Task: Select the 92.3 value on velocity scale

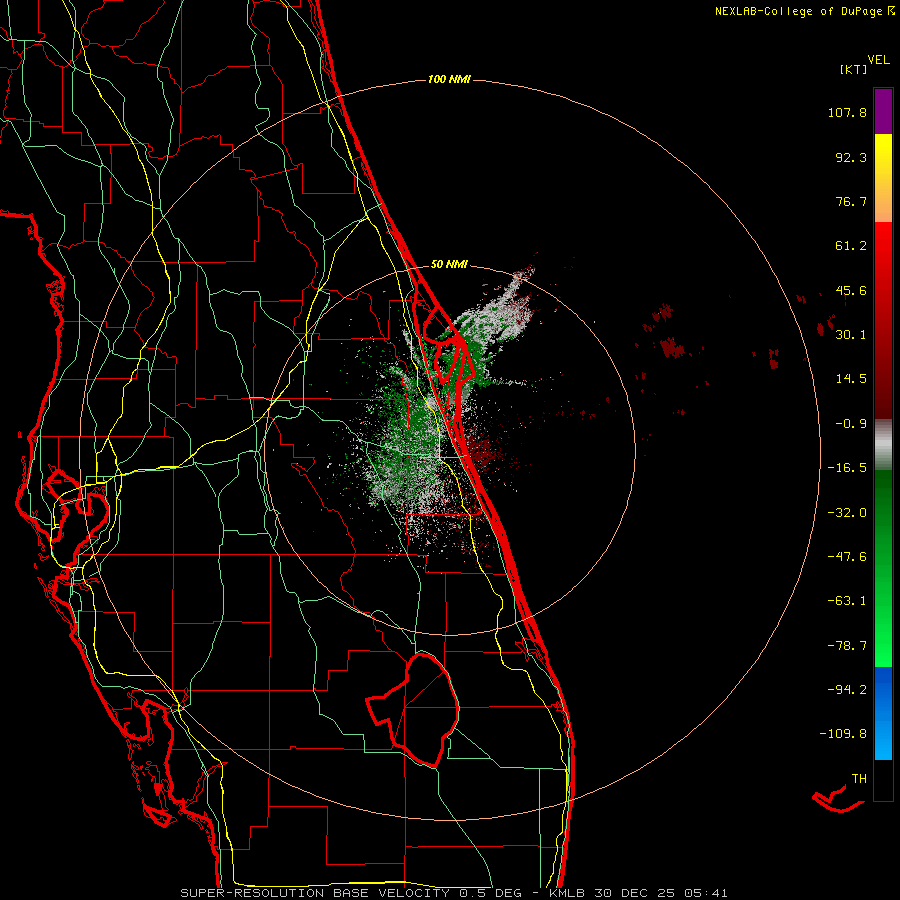Action: 851,157
